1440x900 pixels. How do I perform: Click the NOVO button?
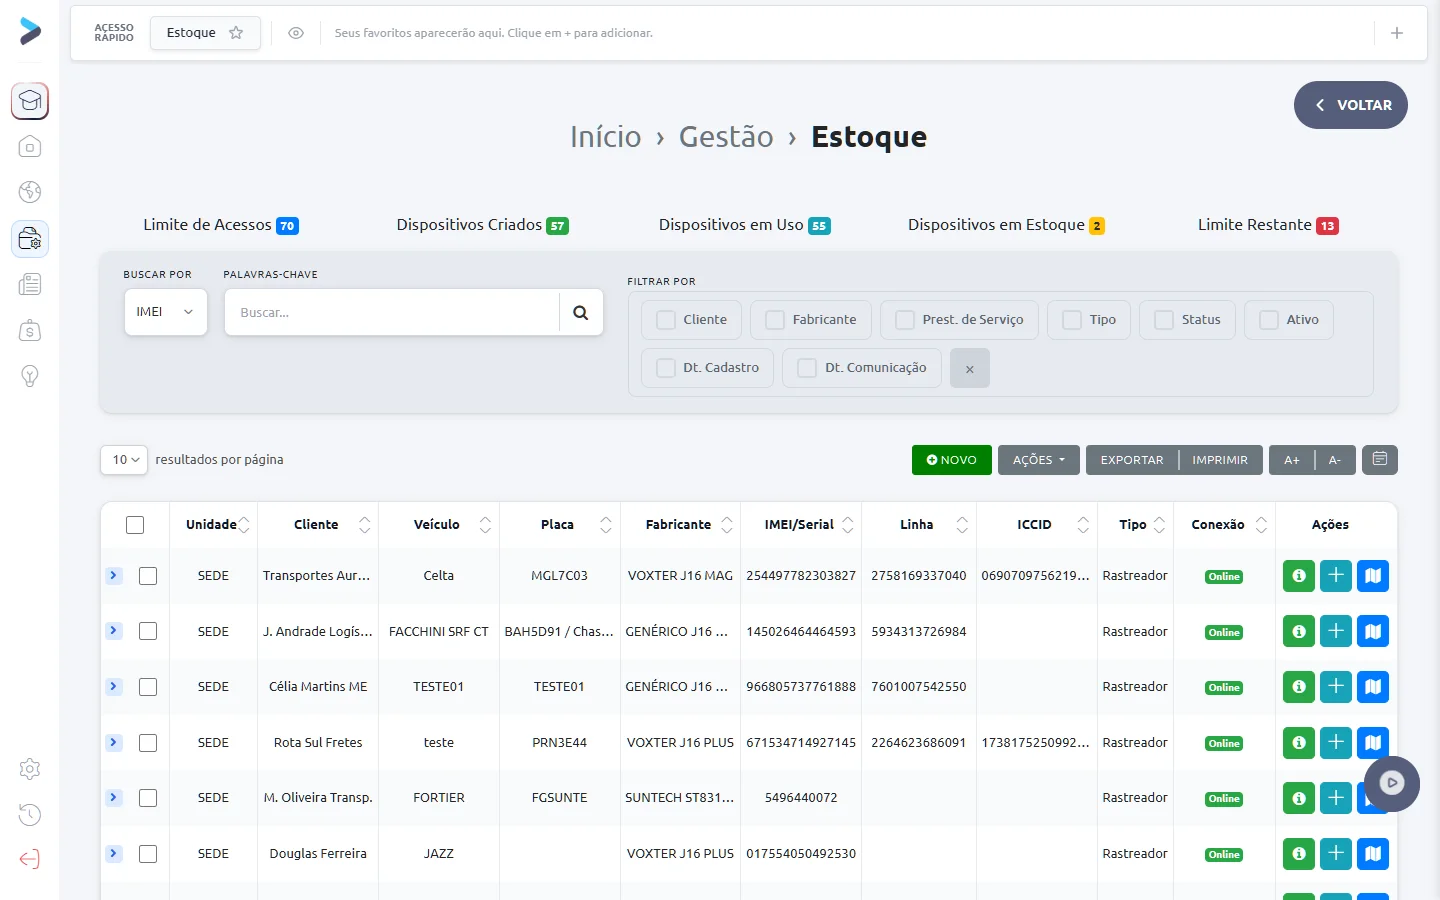[x=952, y=460]
